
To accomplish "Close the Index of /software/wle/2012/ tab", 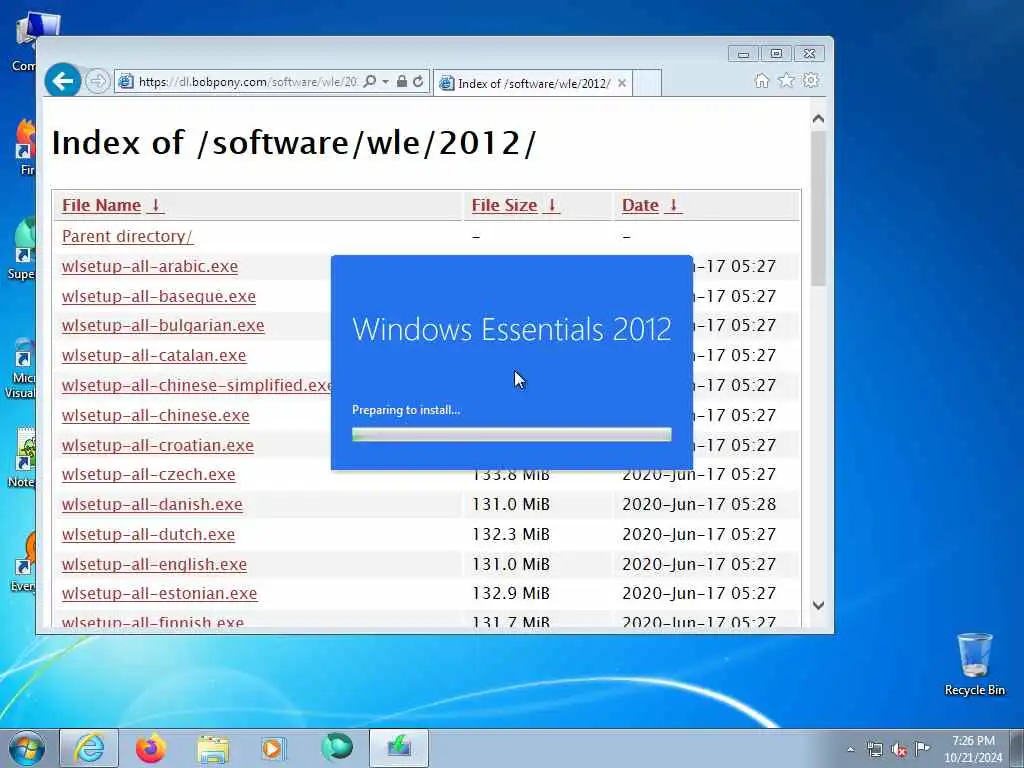I will (622, 83).
